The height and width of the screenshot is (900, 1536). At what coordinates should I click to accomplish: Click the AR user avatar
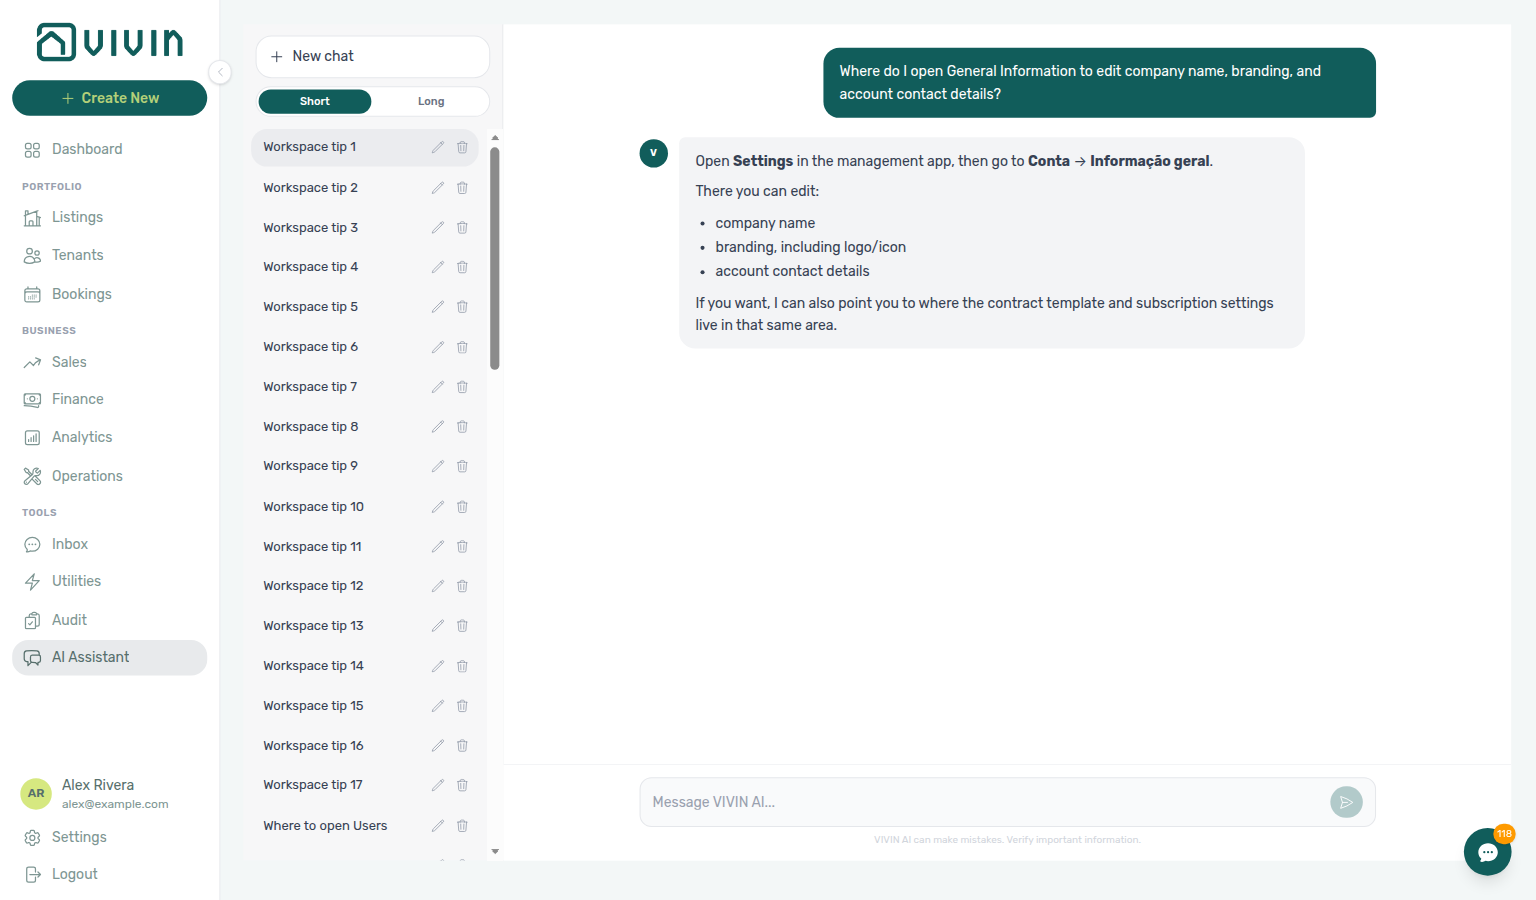pyautogui.click(x=36, y=793)
